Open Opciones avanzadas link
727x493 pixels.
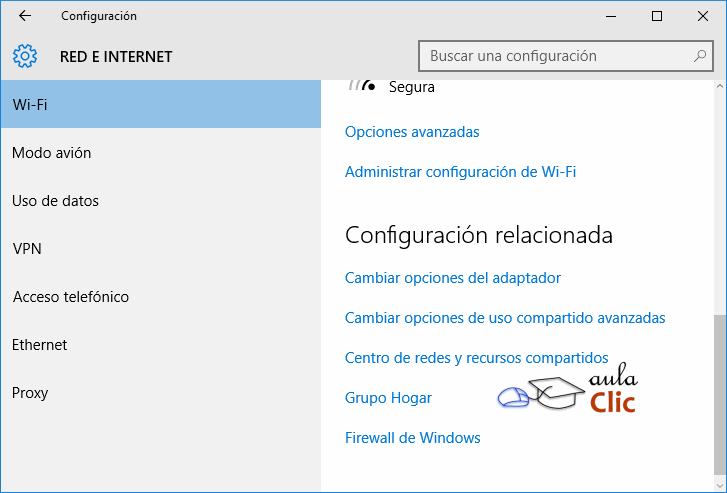(412, 132)
